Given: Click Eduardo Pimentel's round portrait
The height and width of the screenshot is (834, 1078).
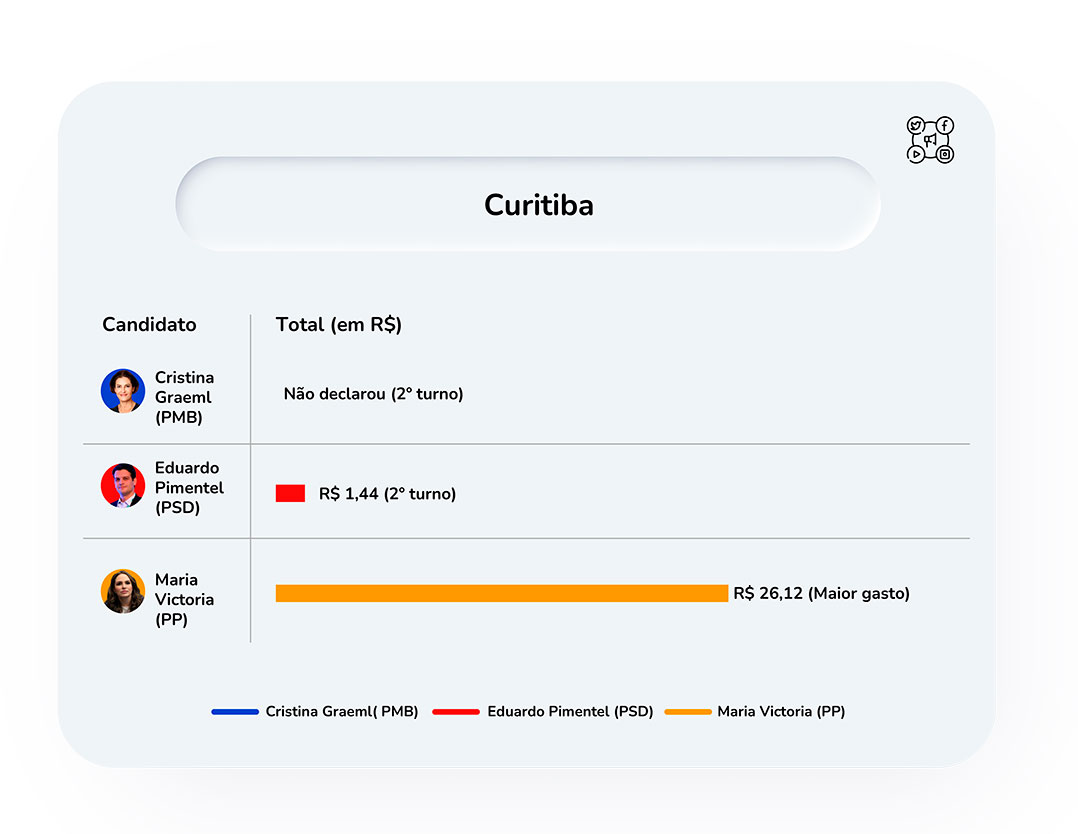Looking at the screenshot, I should coord(123,485).
